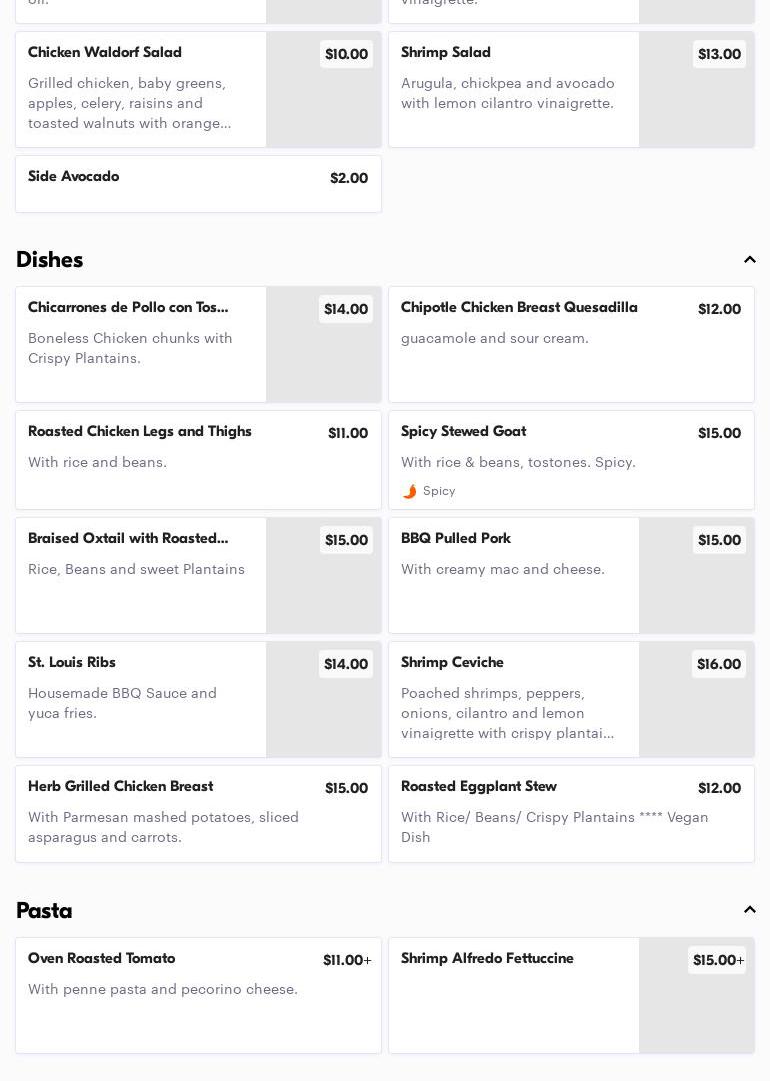
Task: Choose Herb Grilled Chicken Breast
Action: (198, 814)
